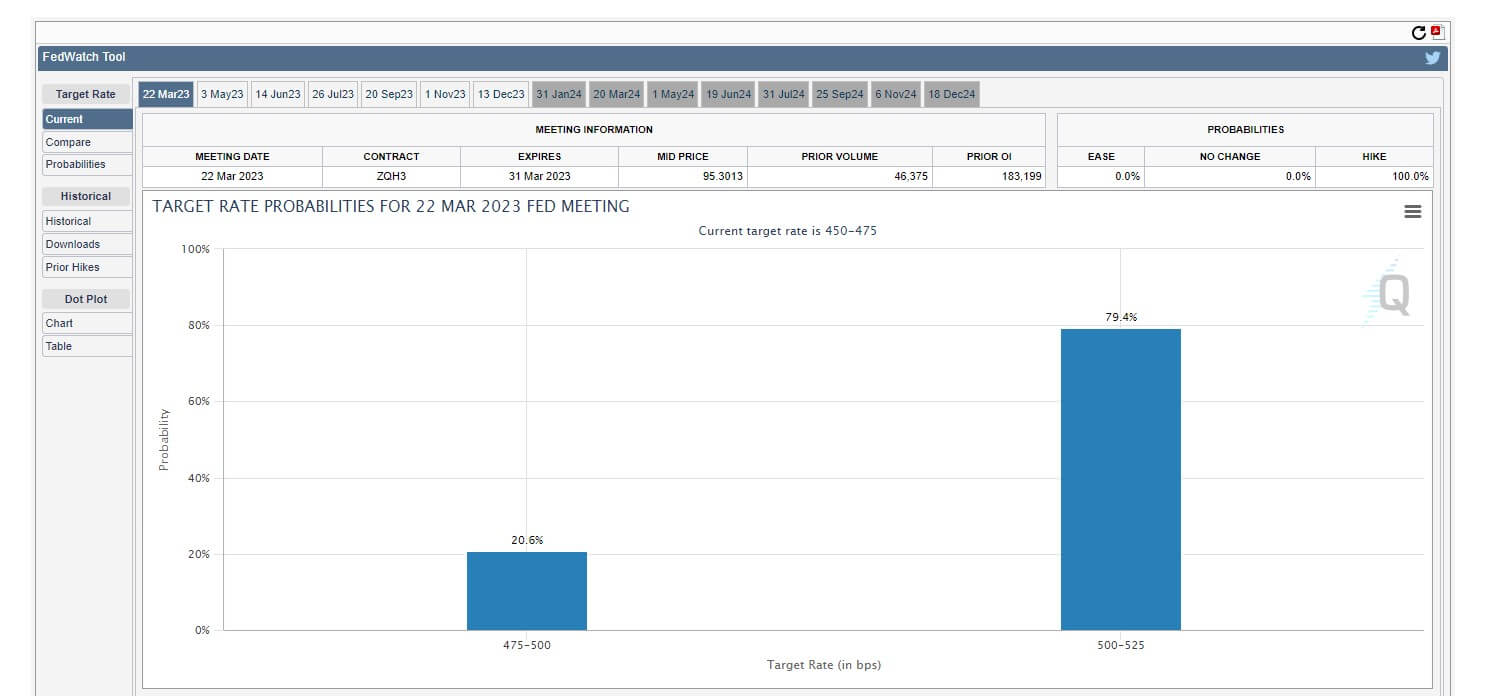The image size is (1486, 696).
Task: Select Current in the sidebar
Action: coord(86,119)
